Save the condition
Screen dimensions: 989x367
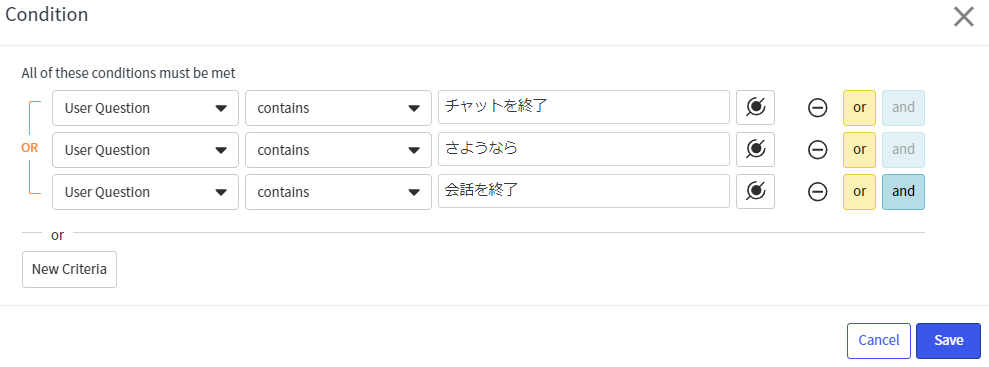coord(948,341)
